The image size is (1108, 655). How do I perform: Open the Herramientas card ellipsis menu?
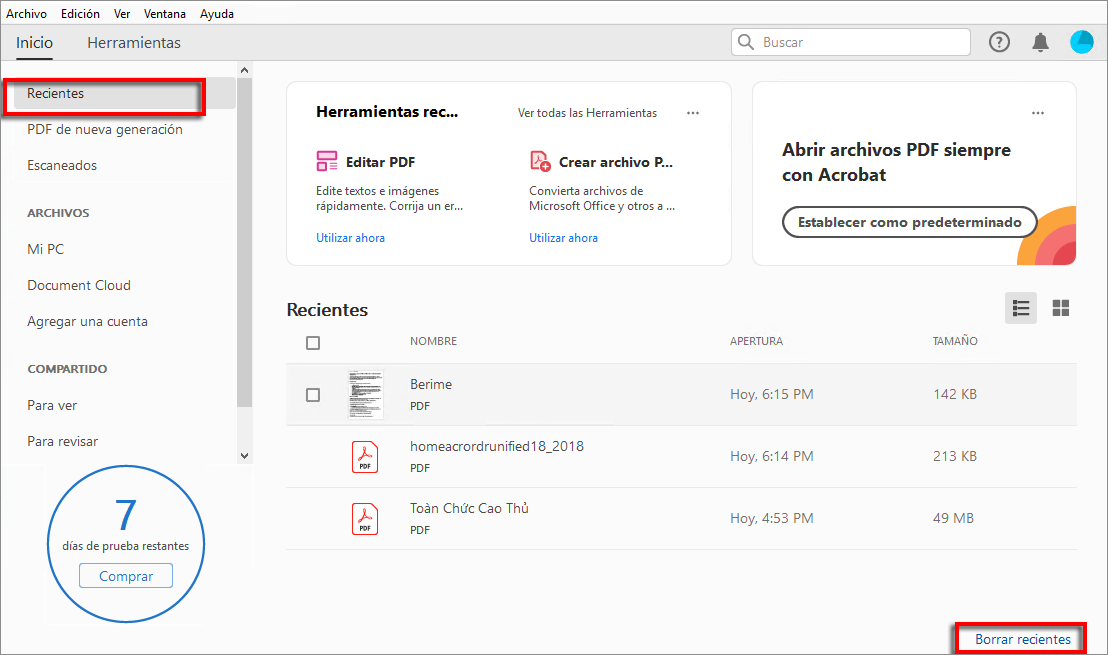[693, 113]
